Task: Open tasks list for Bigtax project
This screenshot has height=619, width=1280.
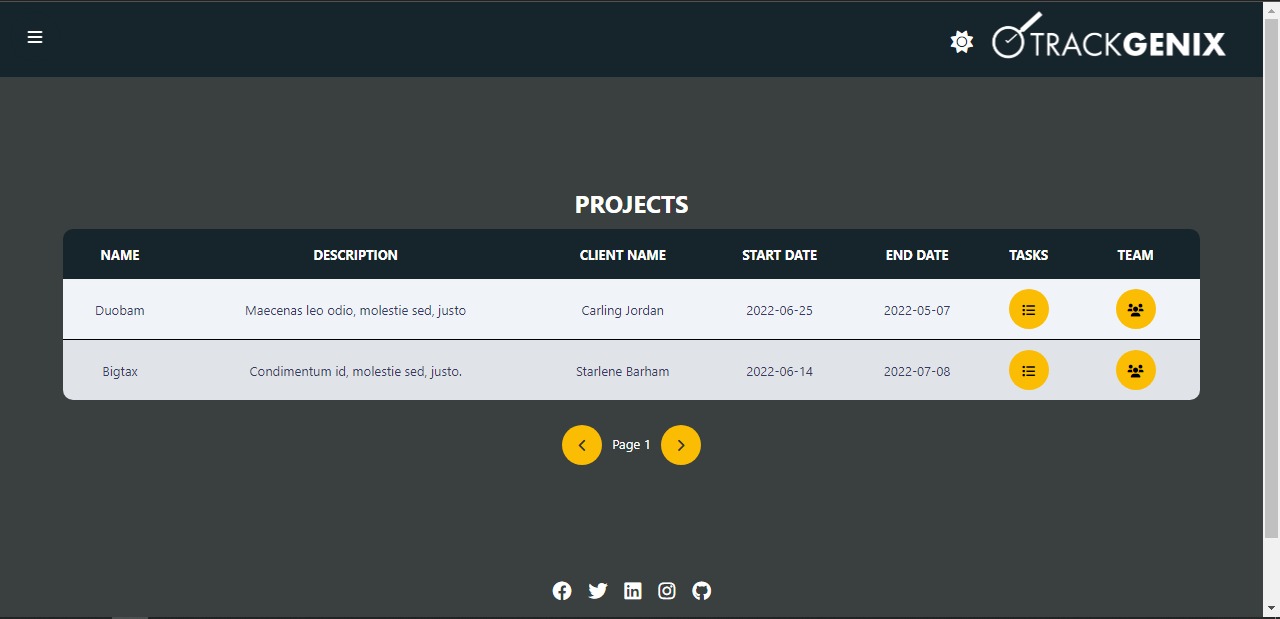Action: point(1028,371)
